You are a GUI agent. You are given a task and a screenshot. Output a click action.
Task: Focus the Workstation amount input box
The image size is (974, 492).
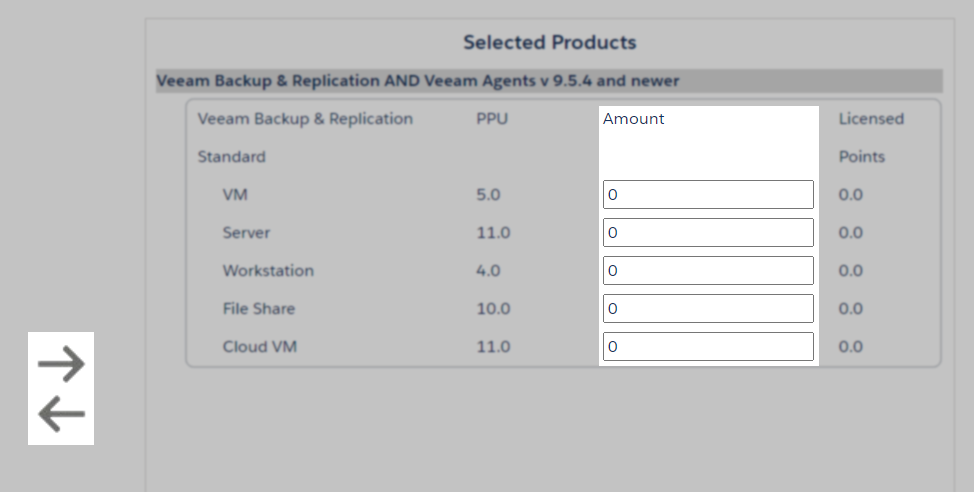pyautogui.click(x=708, y=270)
